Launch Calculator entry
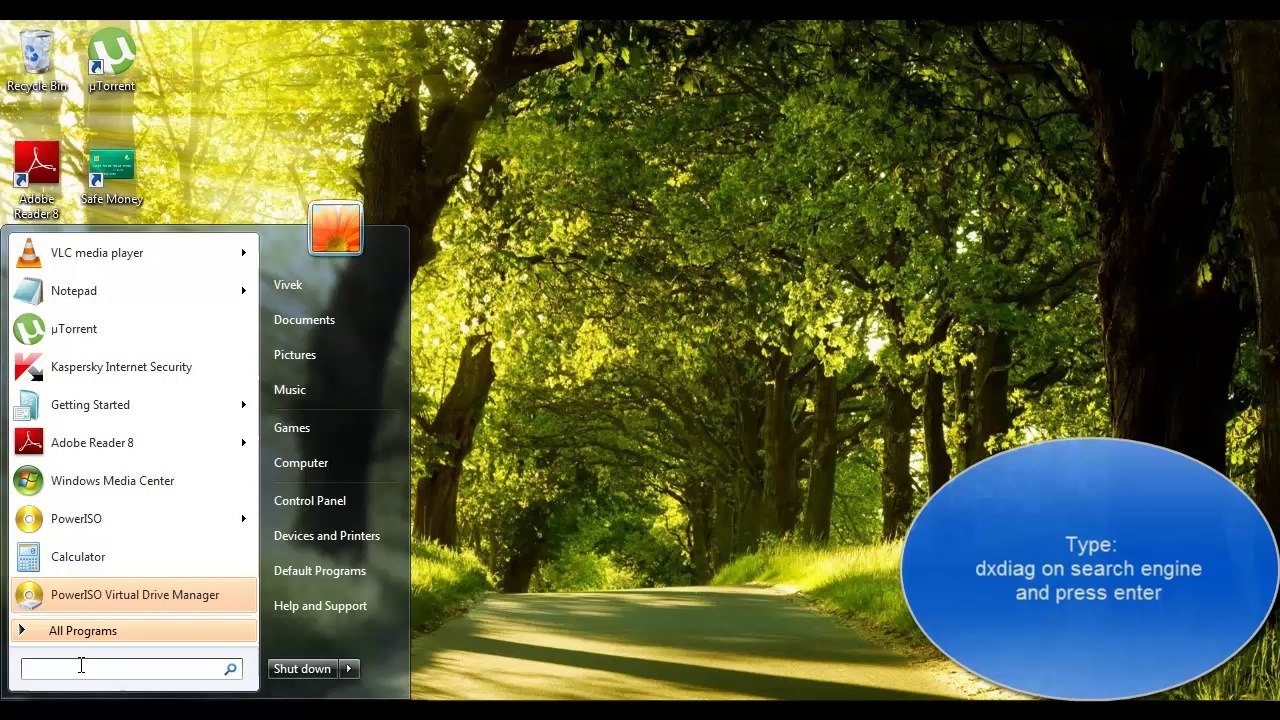Image resolution: width=1280 pixels, height=720 pixels. (134, 557)
